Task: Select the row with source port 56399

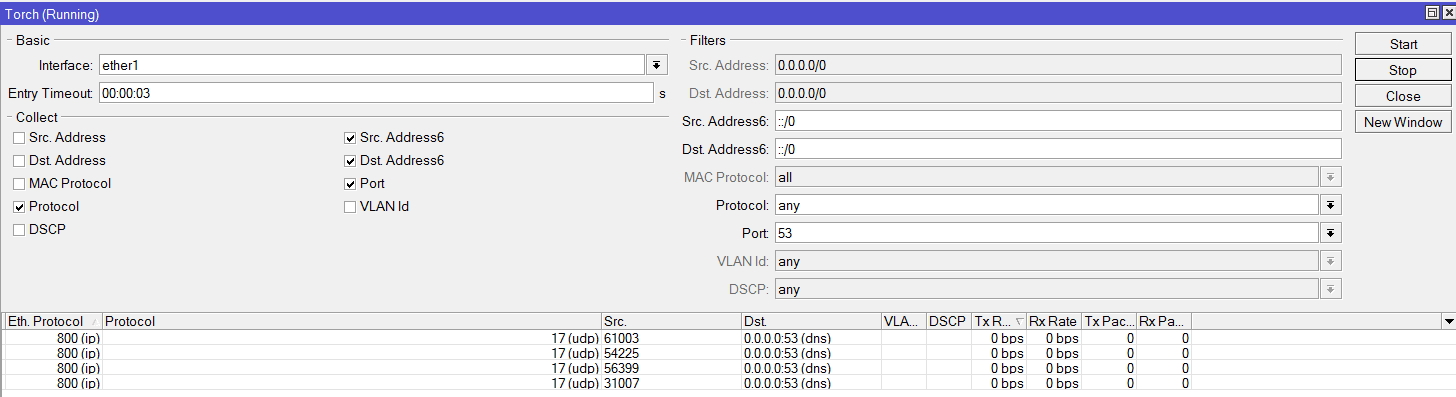Action: click(x=598, y=368)
